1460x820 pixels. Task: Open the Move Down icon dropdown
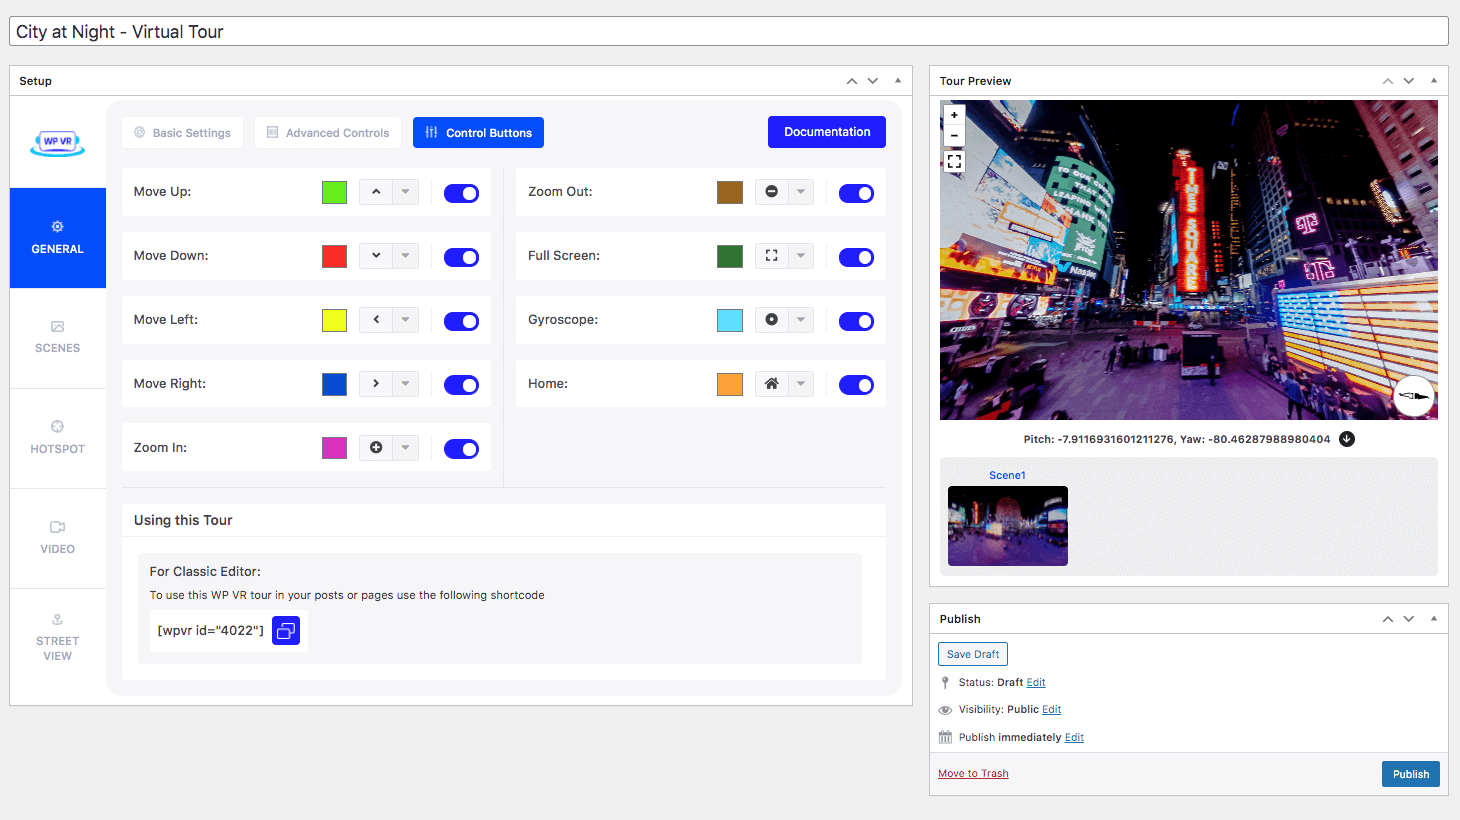coord(405,256)
